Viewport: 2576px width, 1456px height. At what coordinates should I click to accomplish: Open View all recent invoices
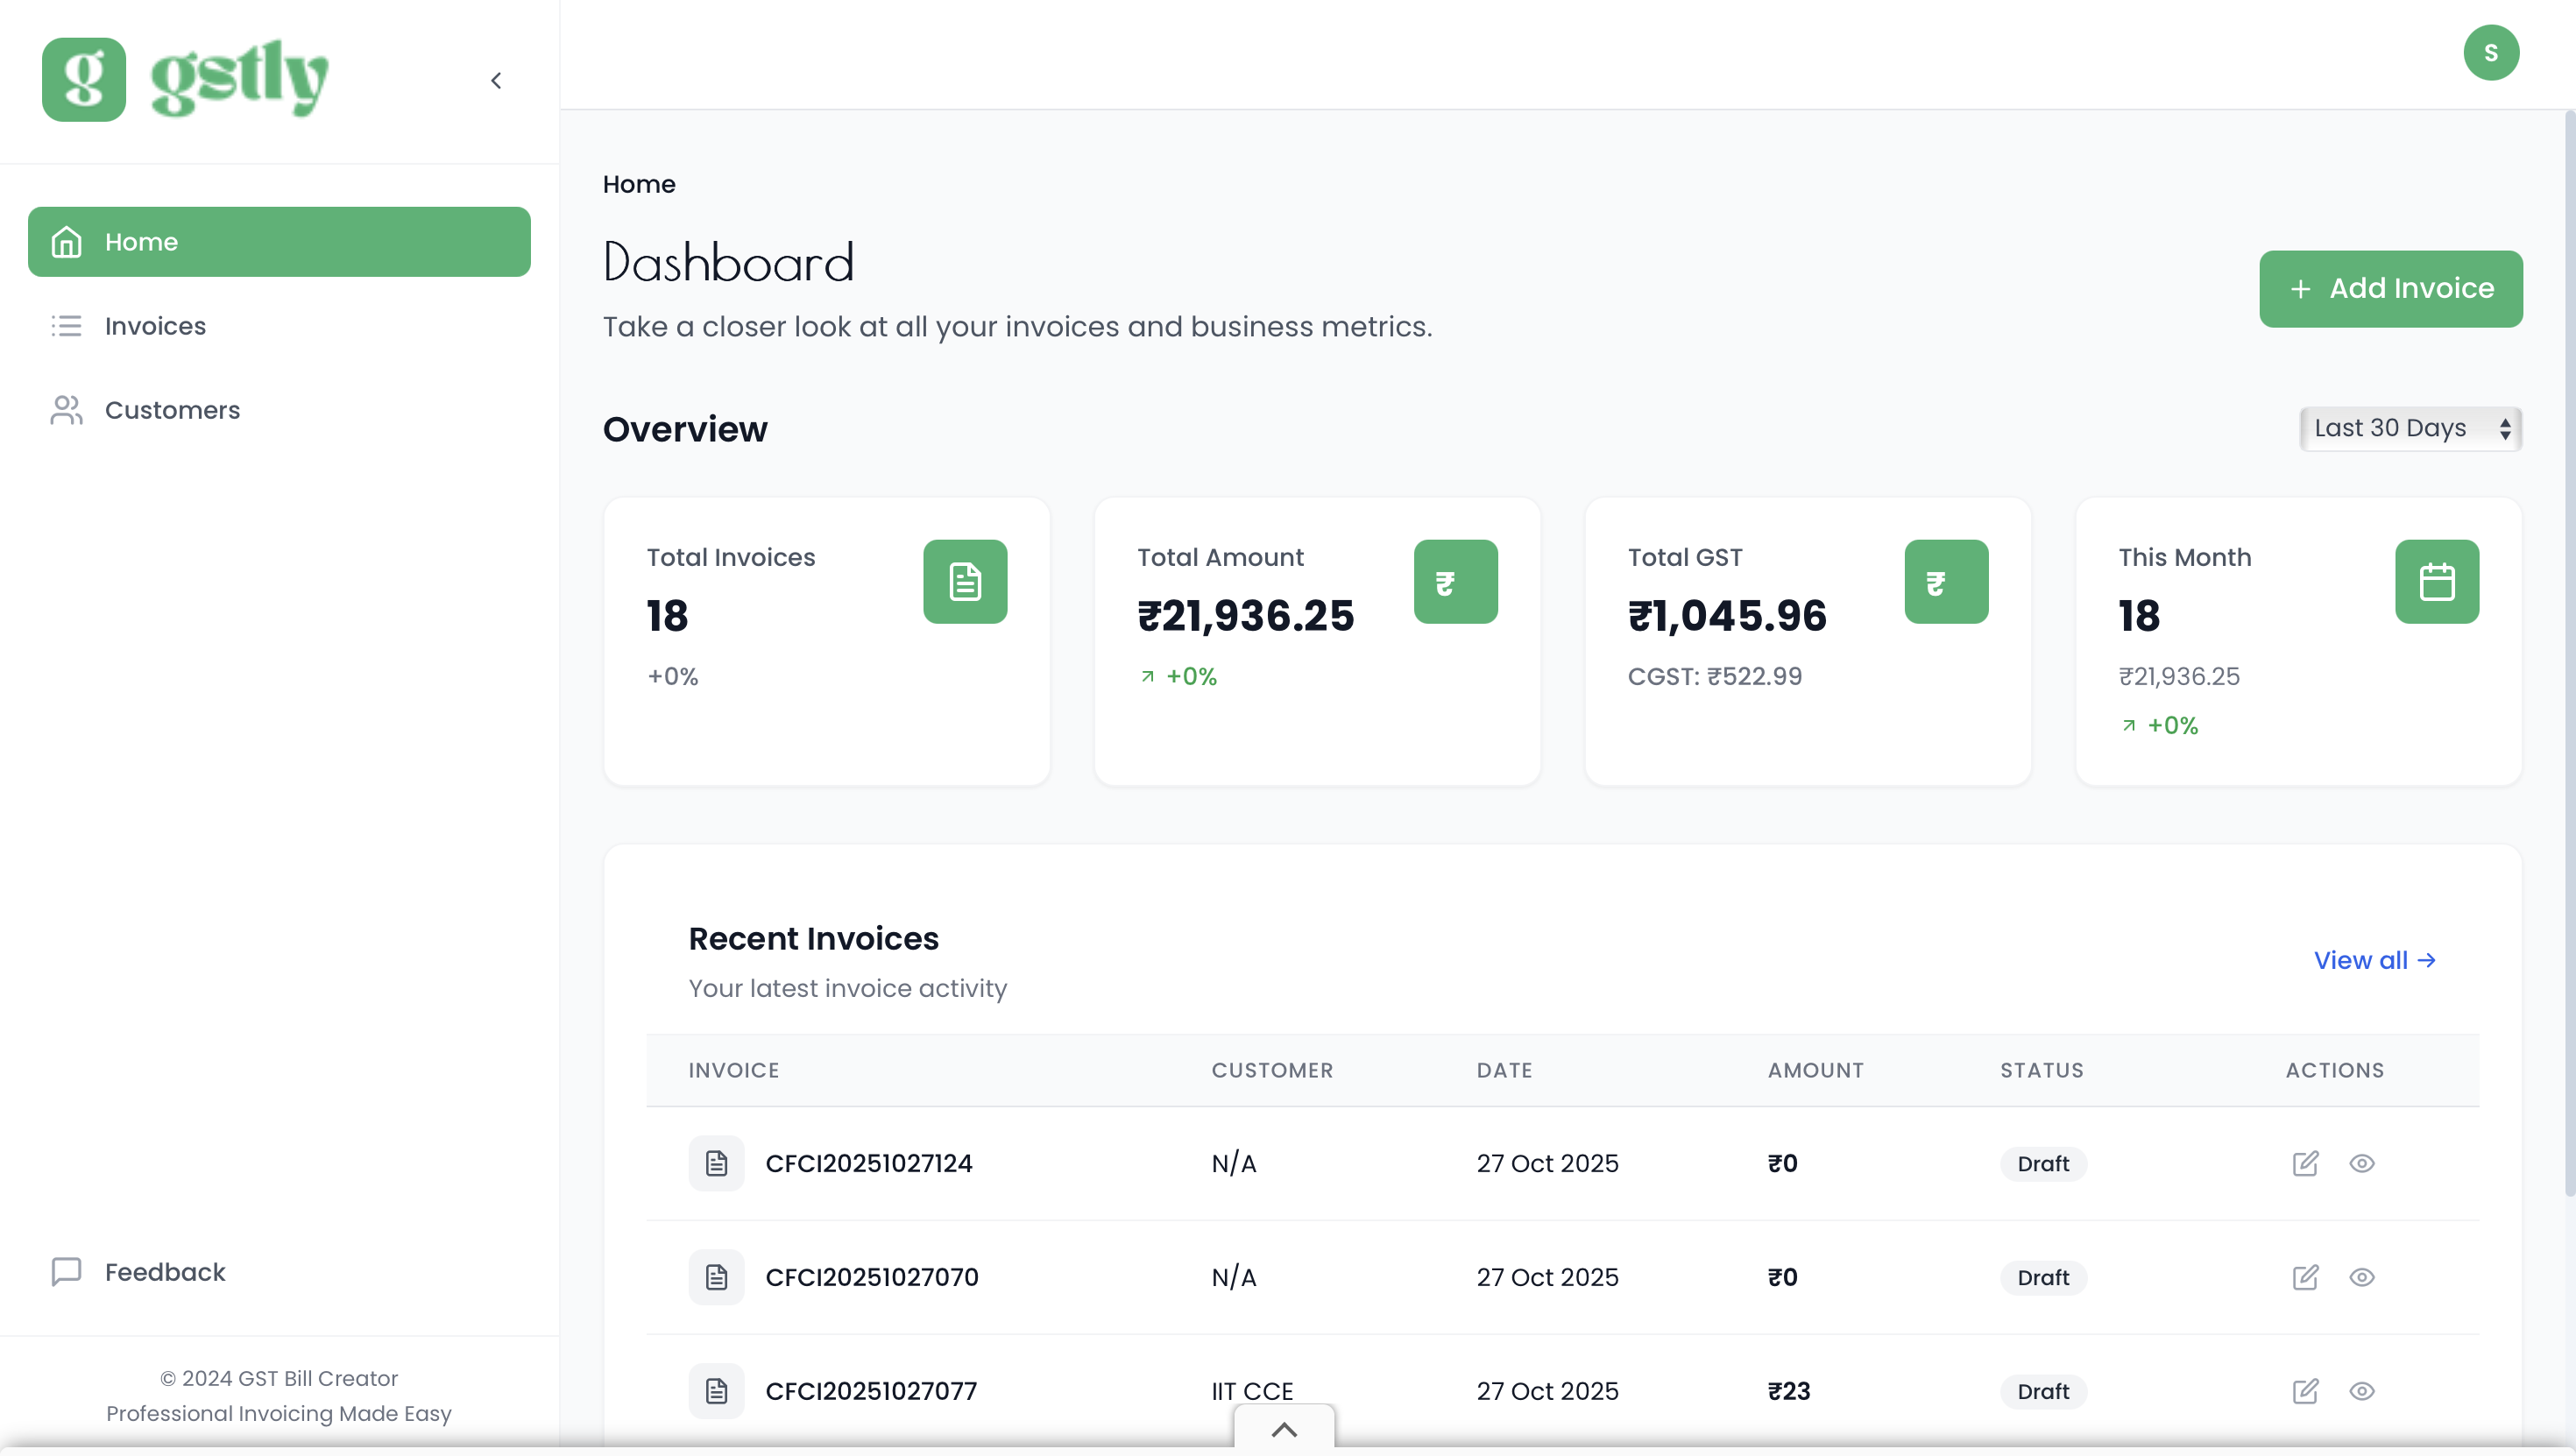[2375, 960]
